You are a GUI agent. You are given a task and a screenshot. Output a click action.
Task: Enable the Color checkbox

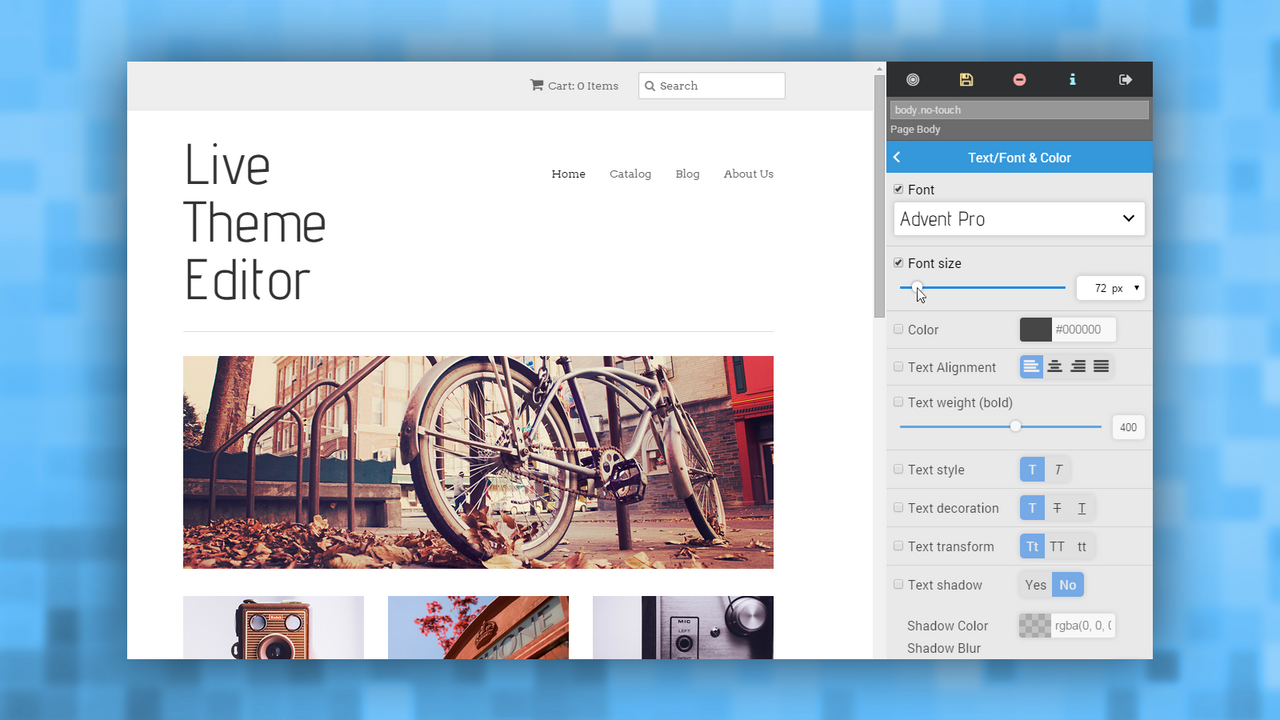point(898,329)
